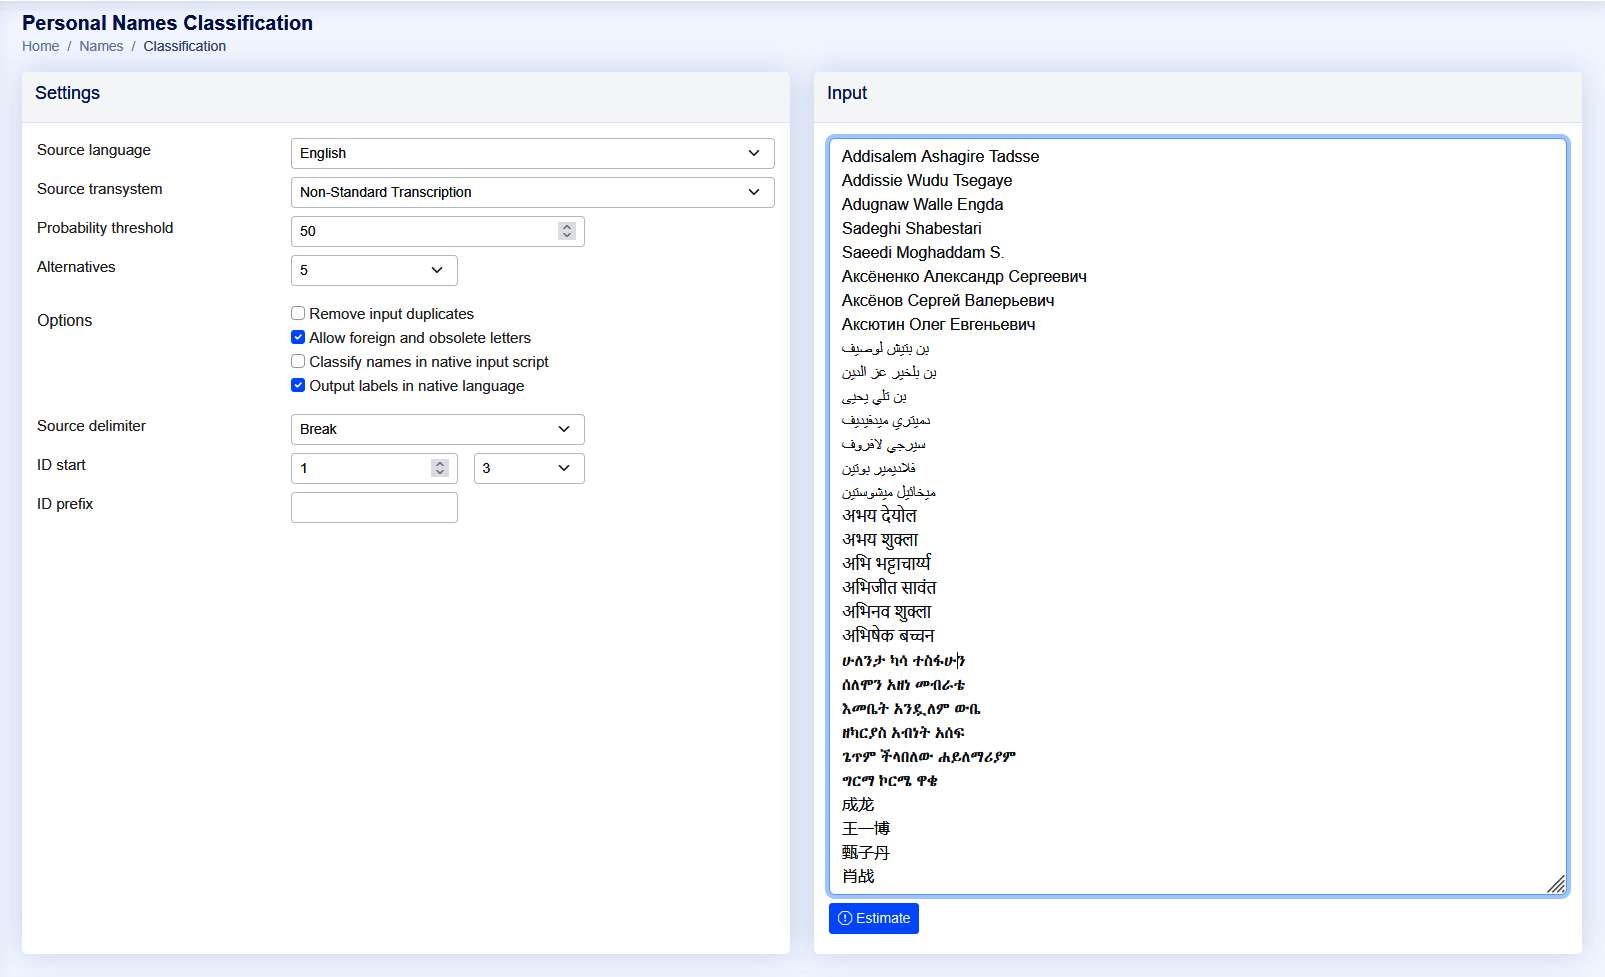1605x977 pixels.
Task: Click the line 'अभिजीत सावंत'
Action: 889,587
